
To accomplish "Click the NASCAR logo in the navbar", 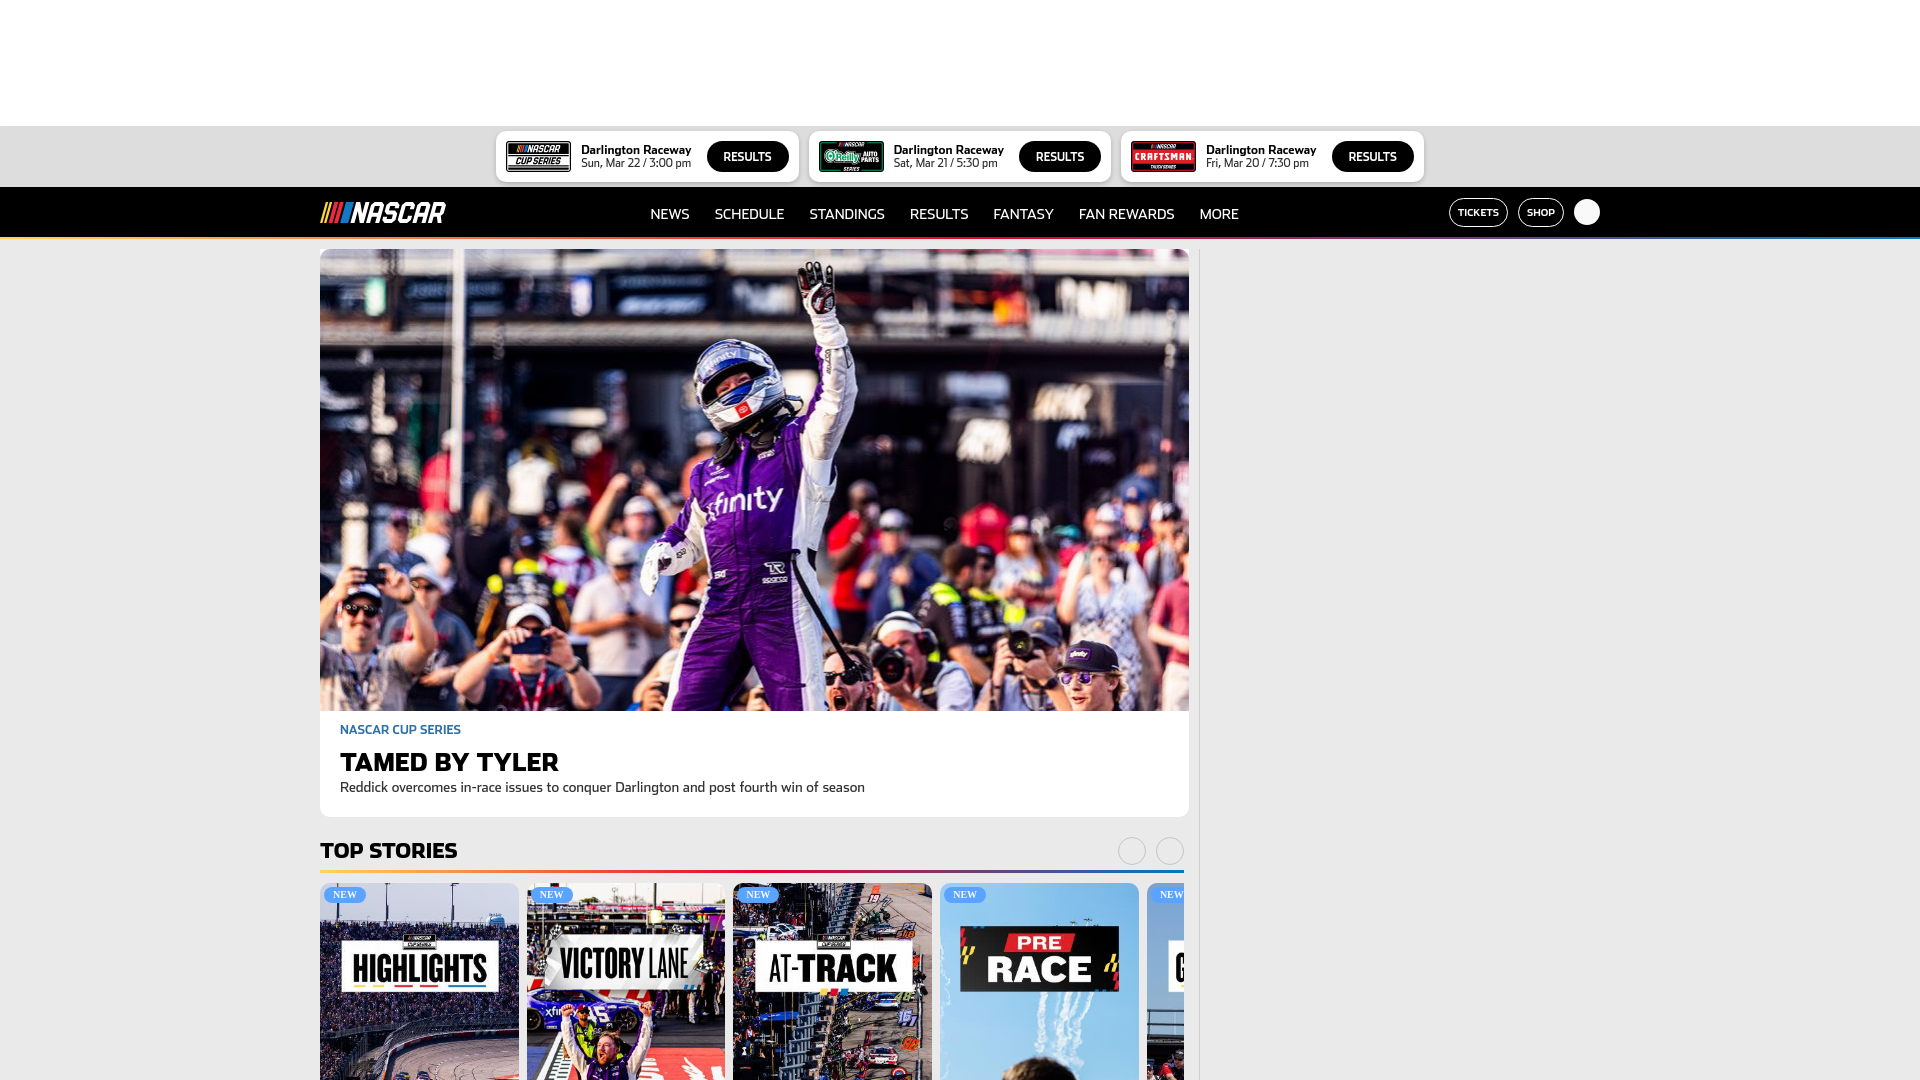I will click(x=383, y=213).
